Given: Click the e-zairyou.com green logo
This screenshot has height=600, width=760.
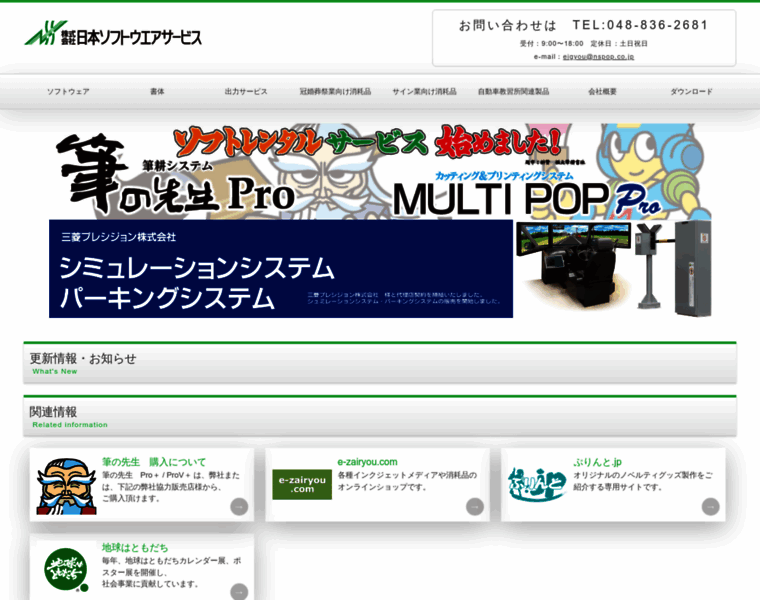Looking at the screenshot, I should click(x=302, y=484).
